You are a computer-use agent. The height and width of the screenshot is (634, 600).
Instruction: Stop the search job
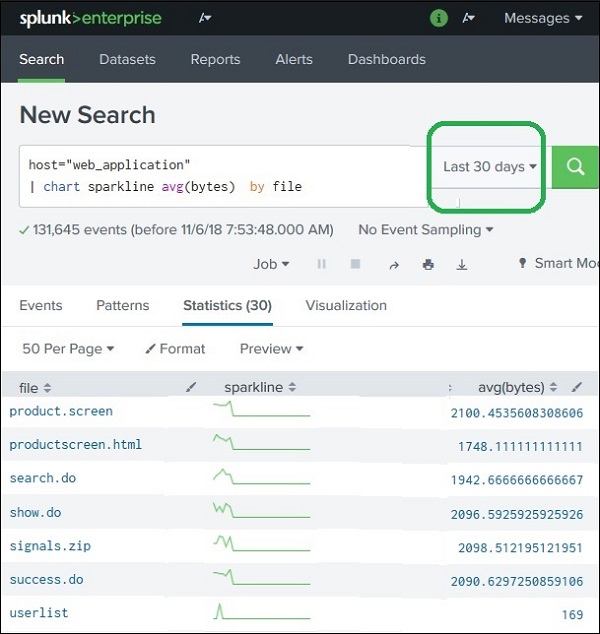point(355,264)
